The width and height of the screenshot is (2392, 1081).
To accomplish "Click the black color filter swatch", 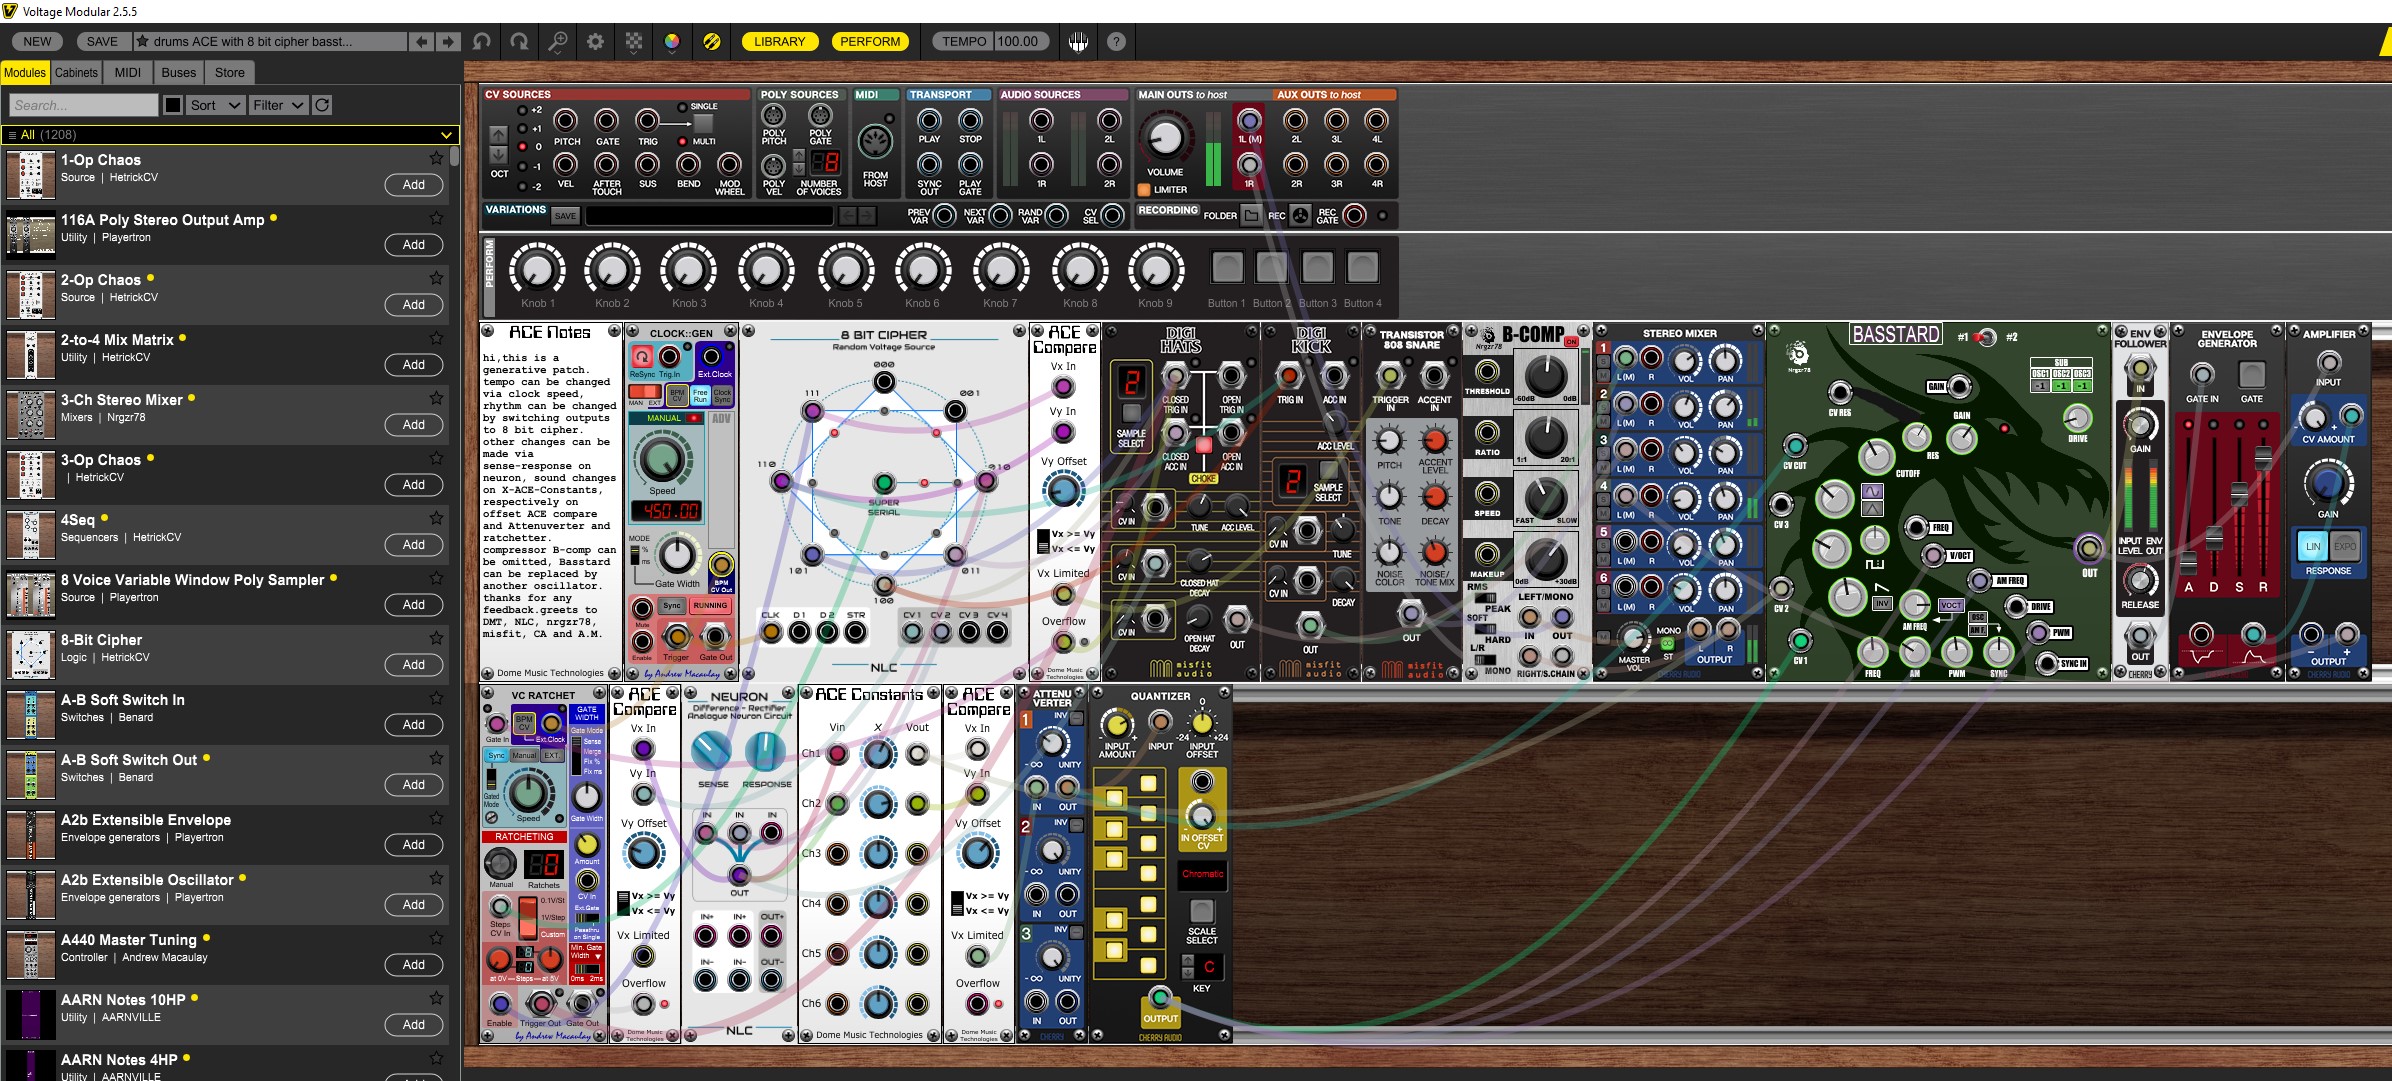I will pos(173,105).
